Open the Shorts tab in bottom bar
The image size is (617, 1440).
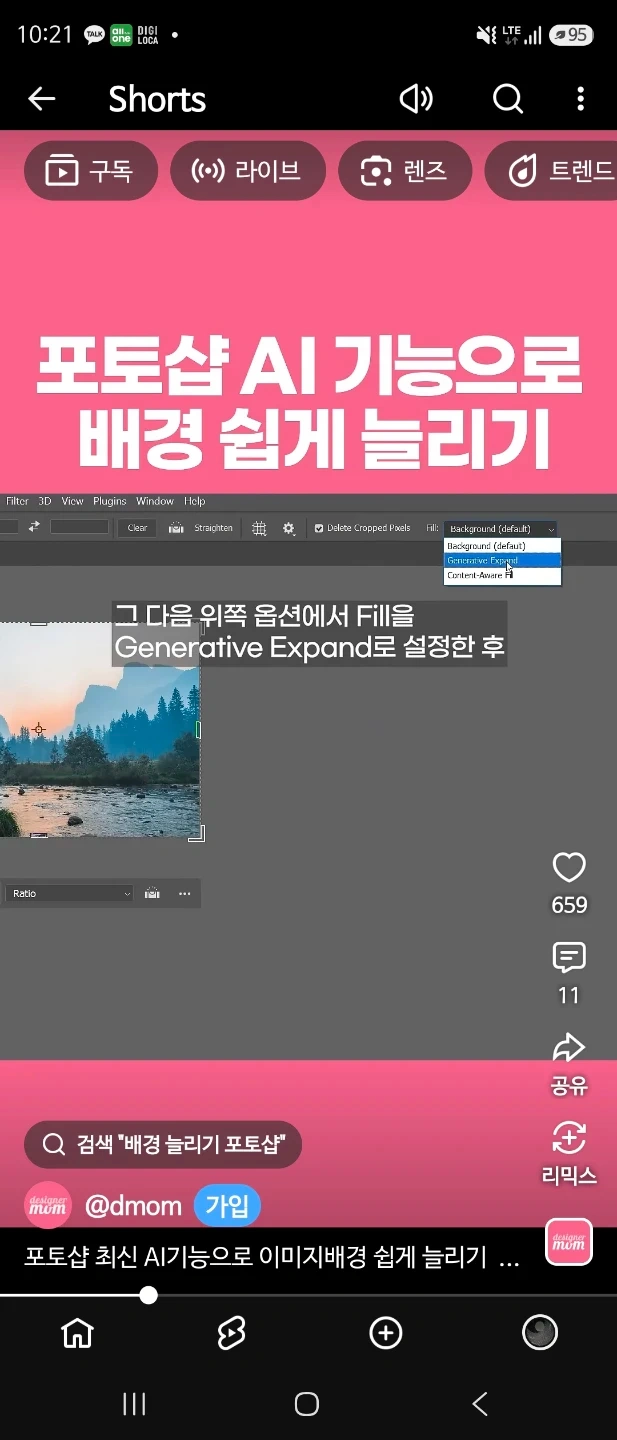[x=231, y=1332]
